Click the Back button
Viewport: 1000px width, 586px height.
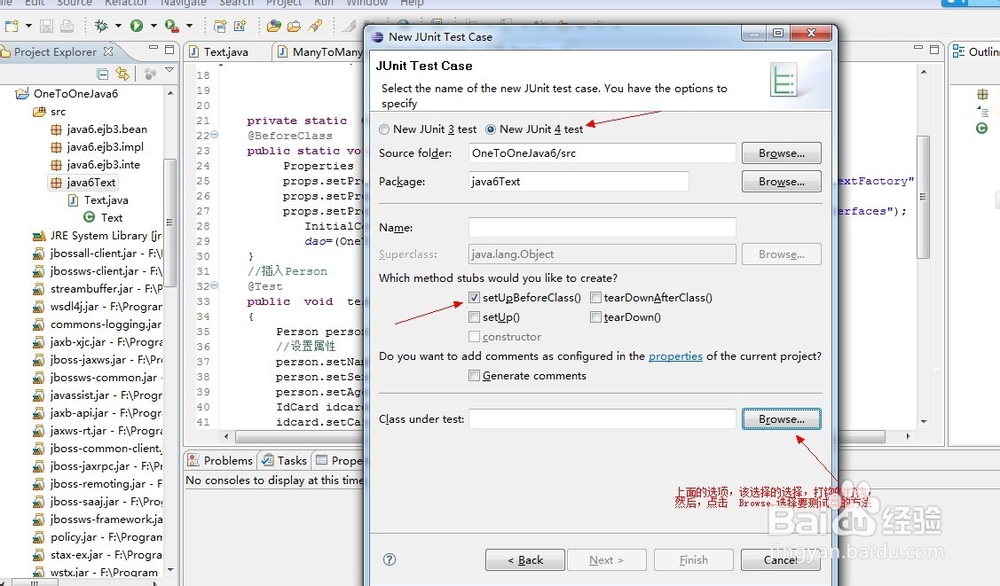(x=525, y=560)
